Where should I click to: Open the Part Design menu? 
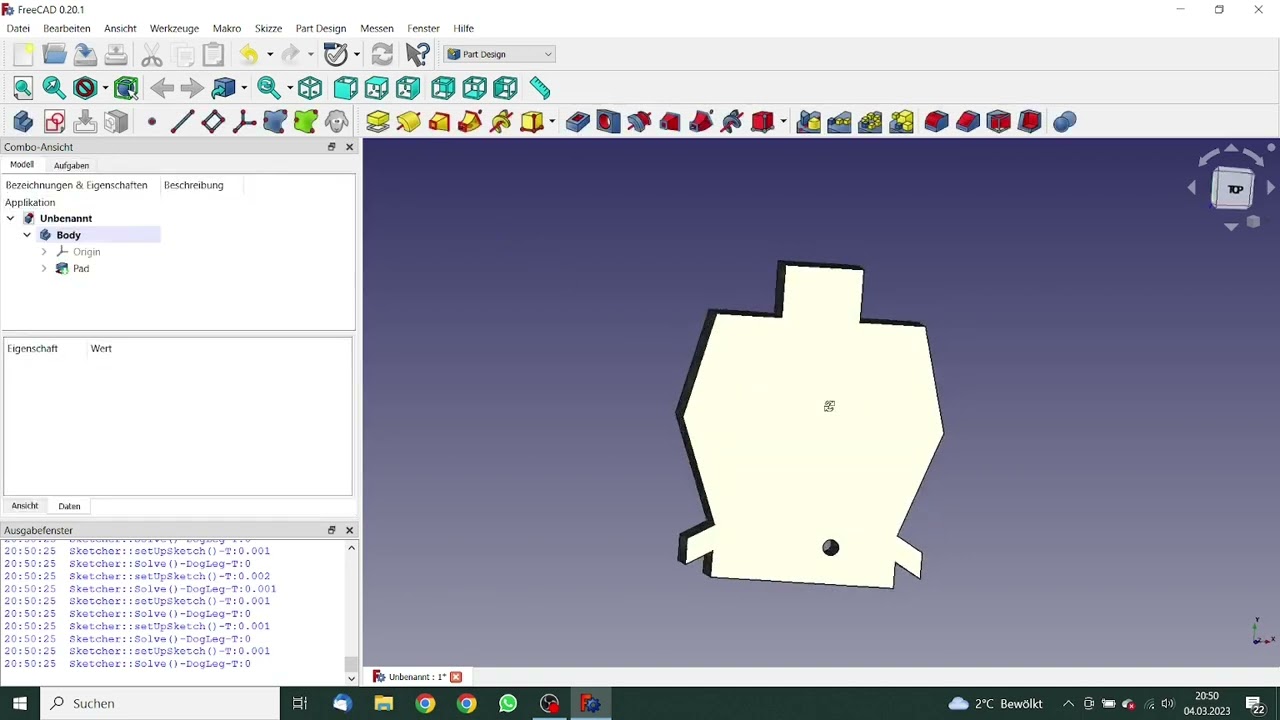[321, 28]
